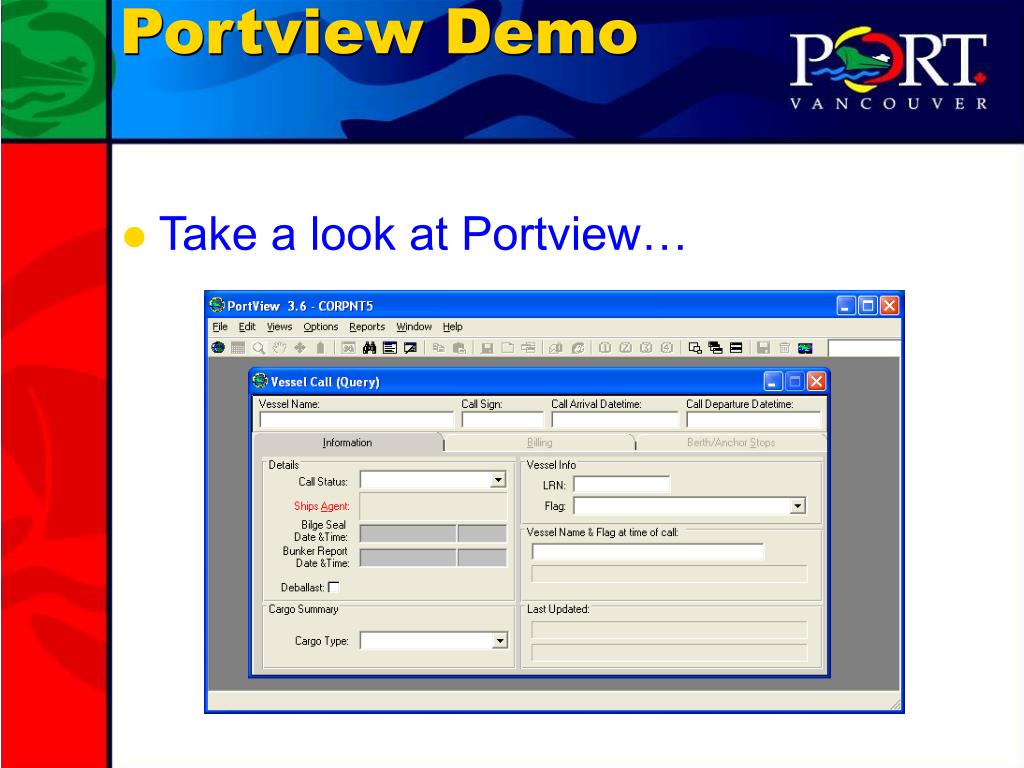Screen dimensions: 1024x768
Task: Open the Help menu
Action: click(453, 327)
